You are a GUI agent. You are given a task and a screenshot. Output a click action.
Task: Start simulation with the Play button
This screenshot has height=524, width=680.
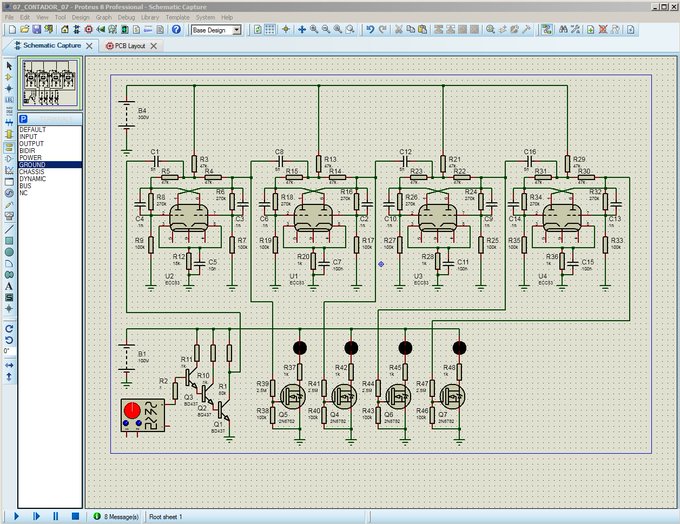(16, 516)
